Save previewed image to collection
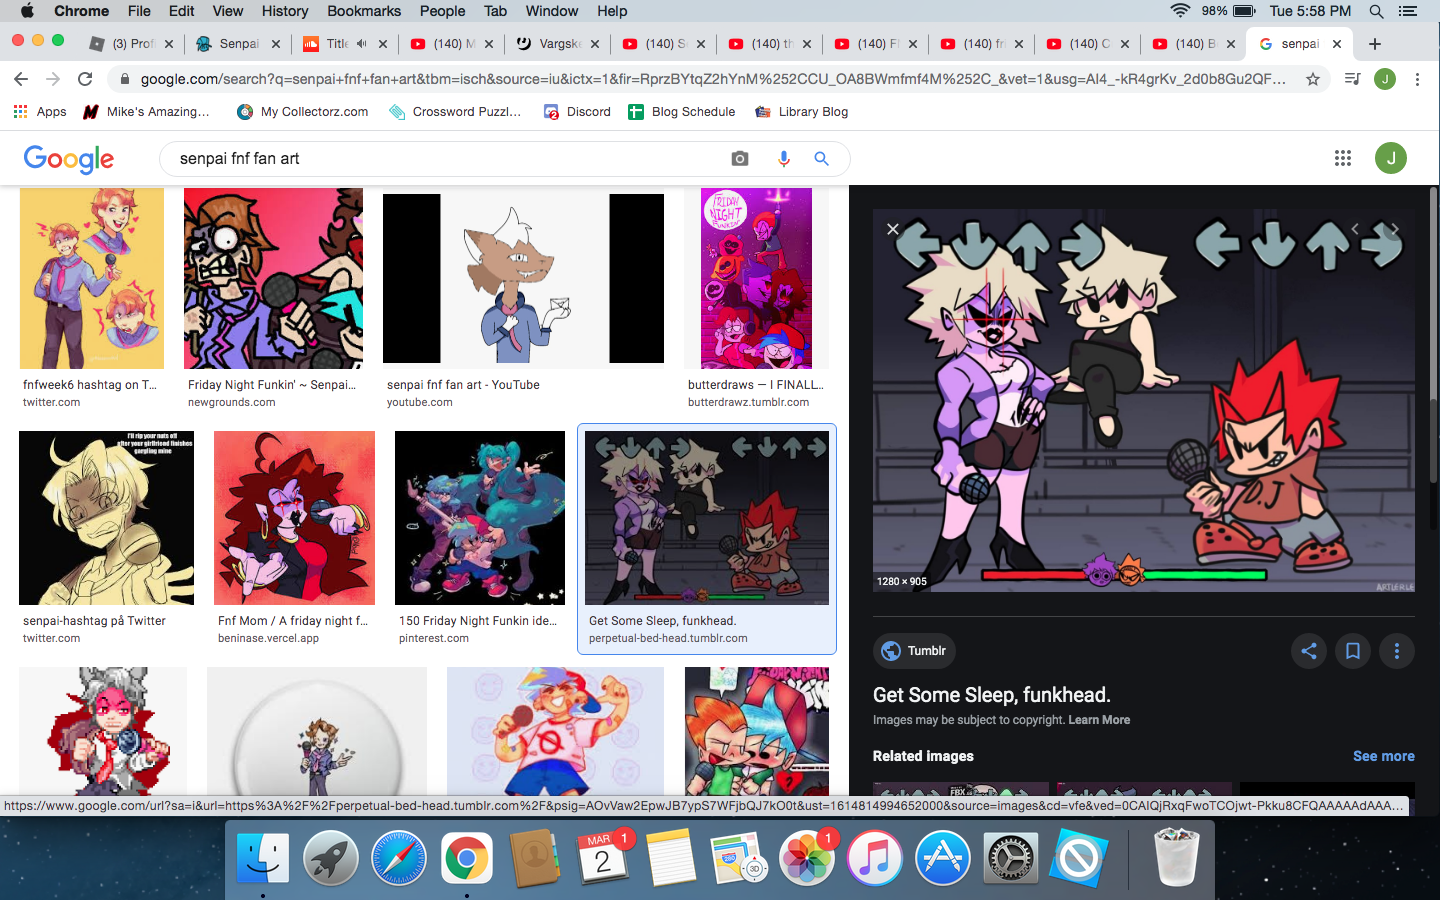This screenshot has height=900, width=1440. pos(1353,651)
